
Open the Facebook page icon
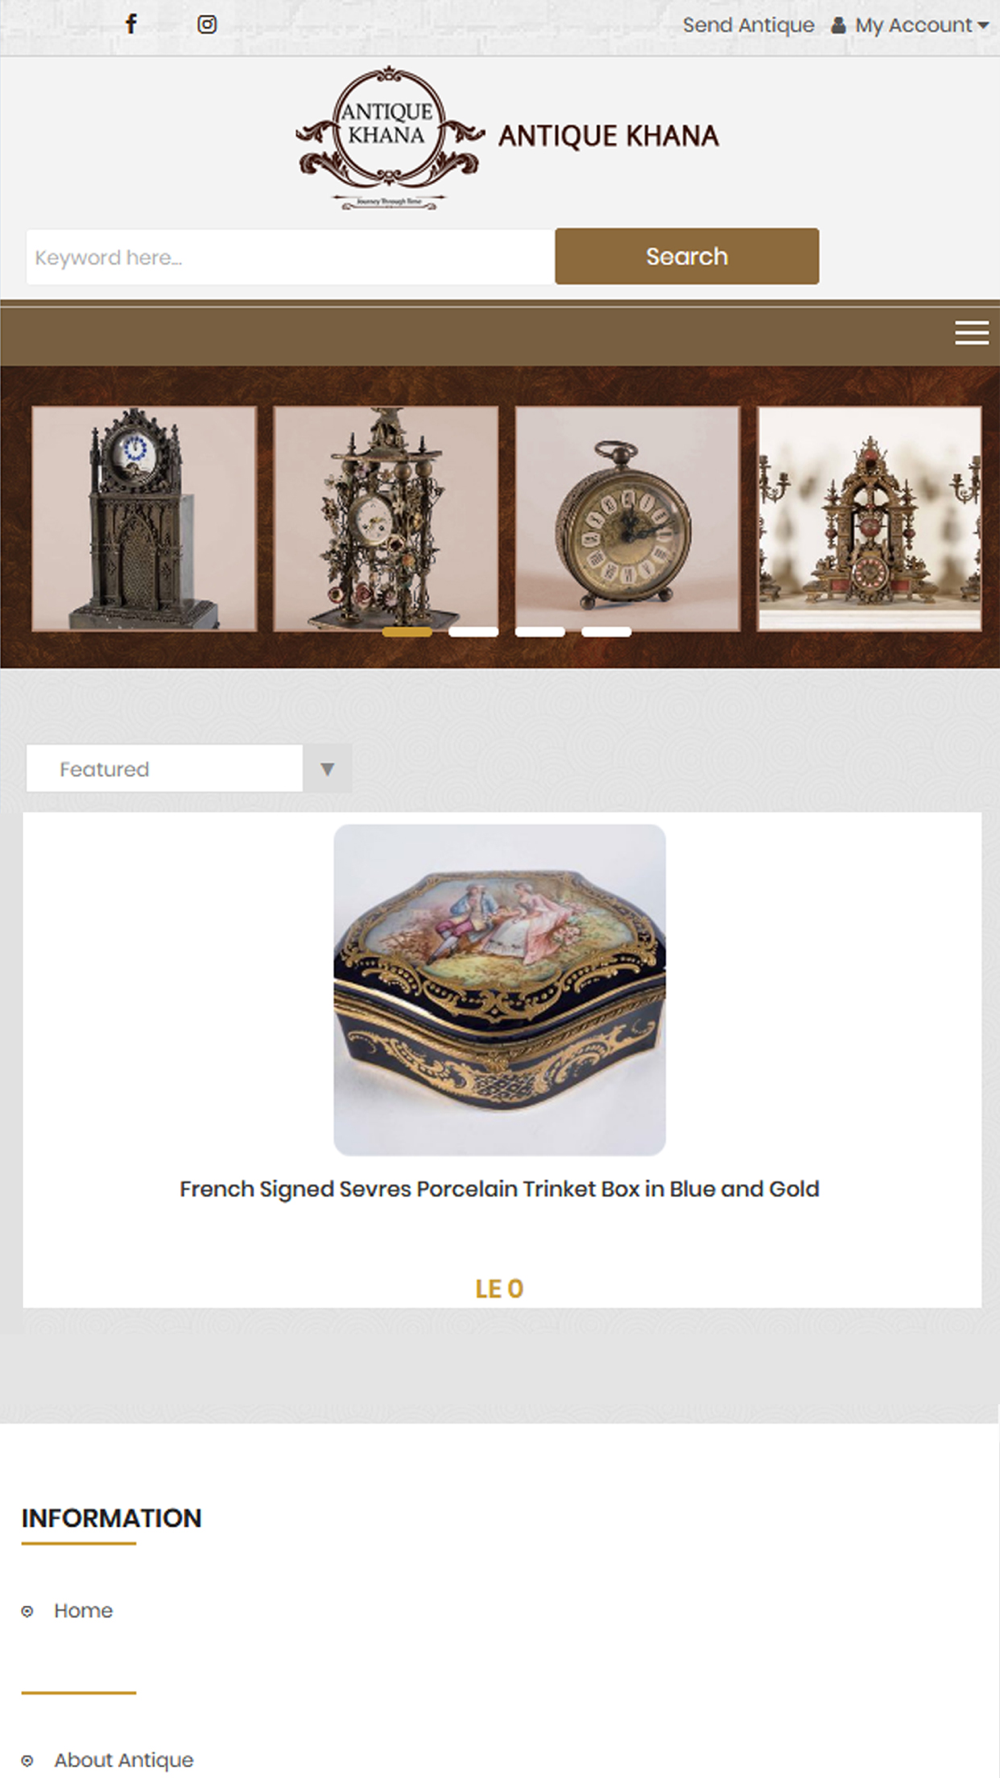pos(131,24)
